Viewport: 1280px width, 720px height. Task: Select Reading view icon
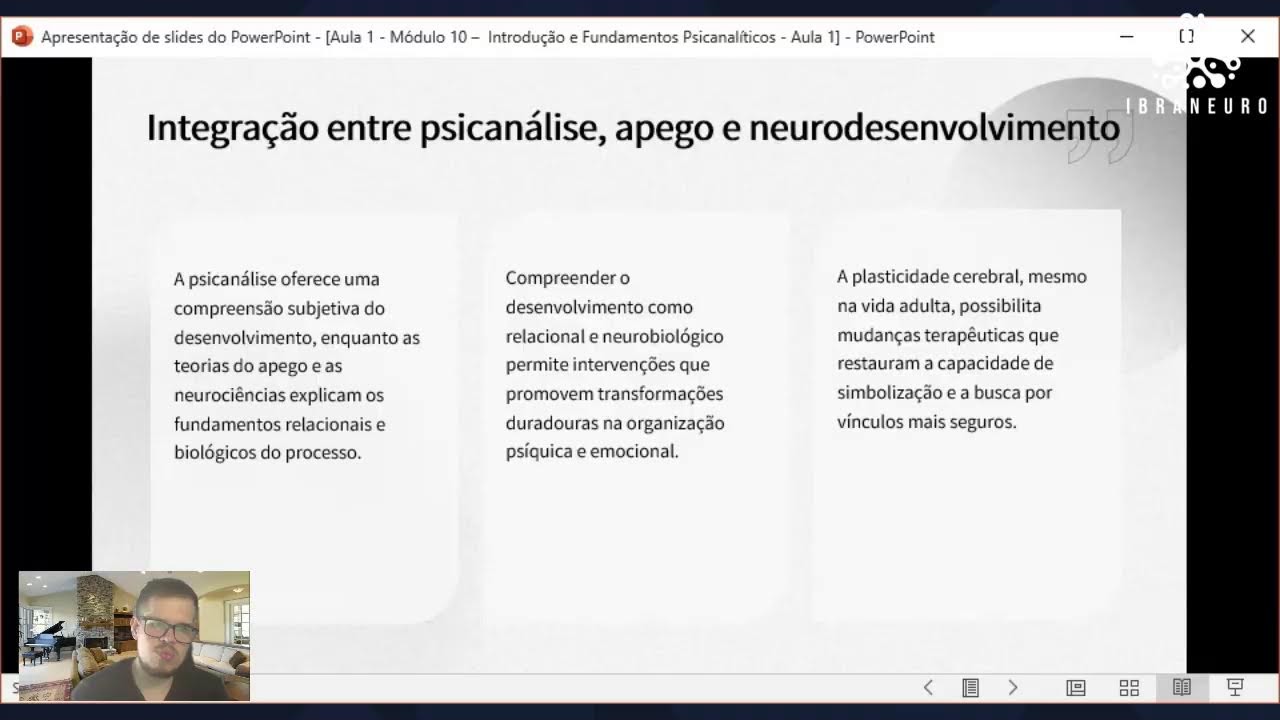point(1182,687)
